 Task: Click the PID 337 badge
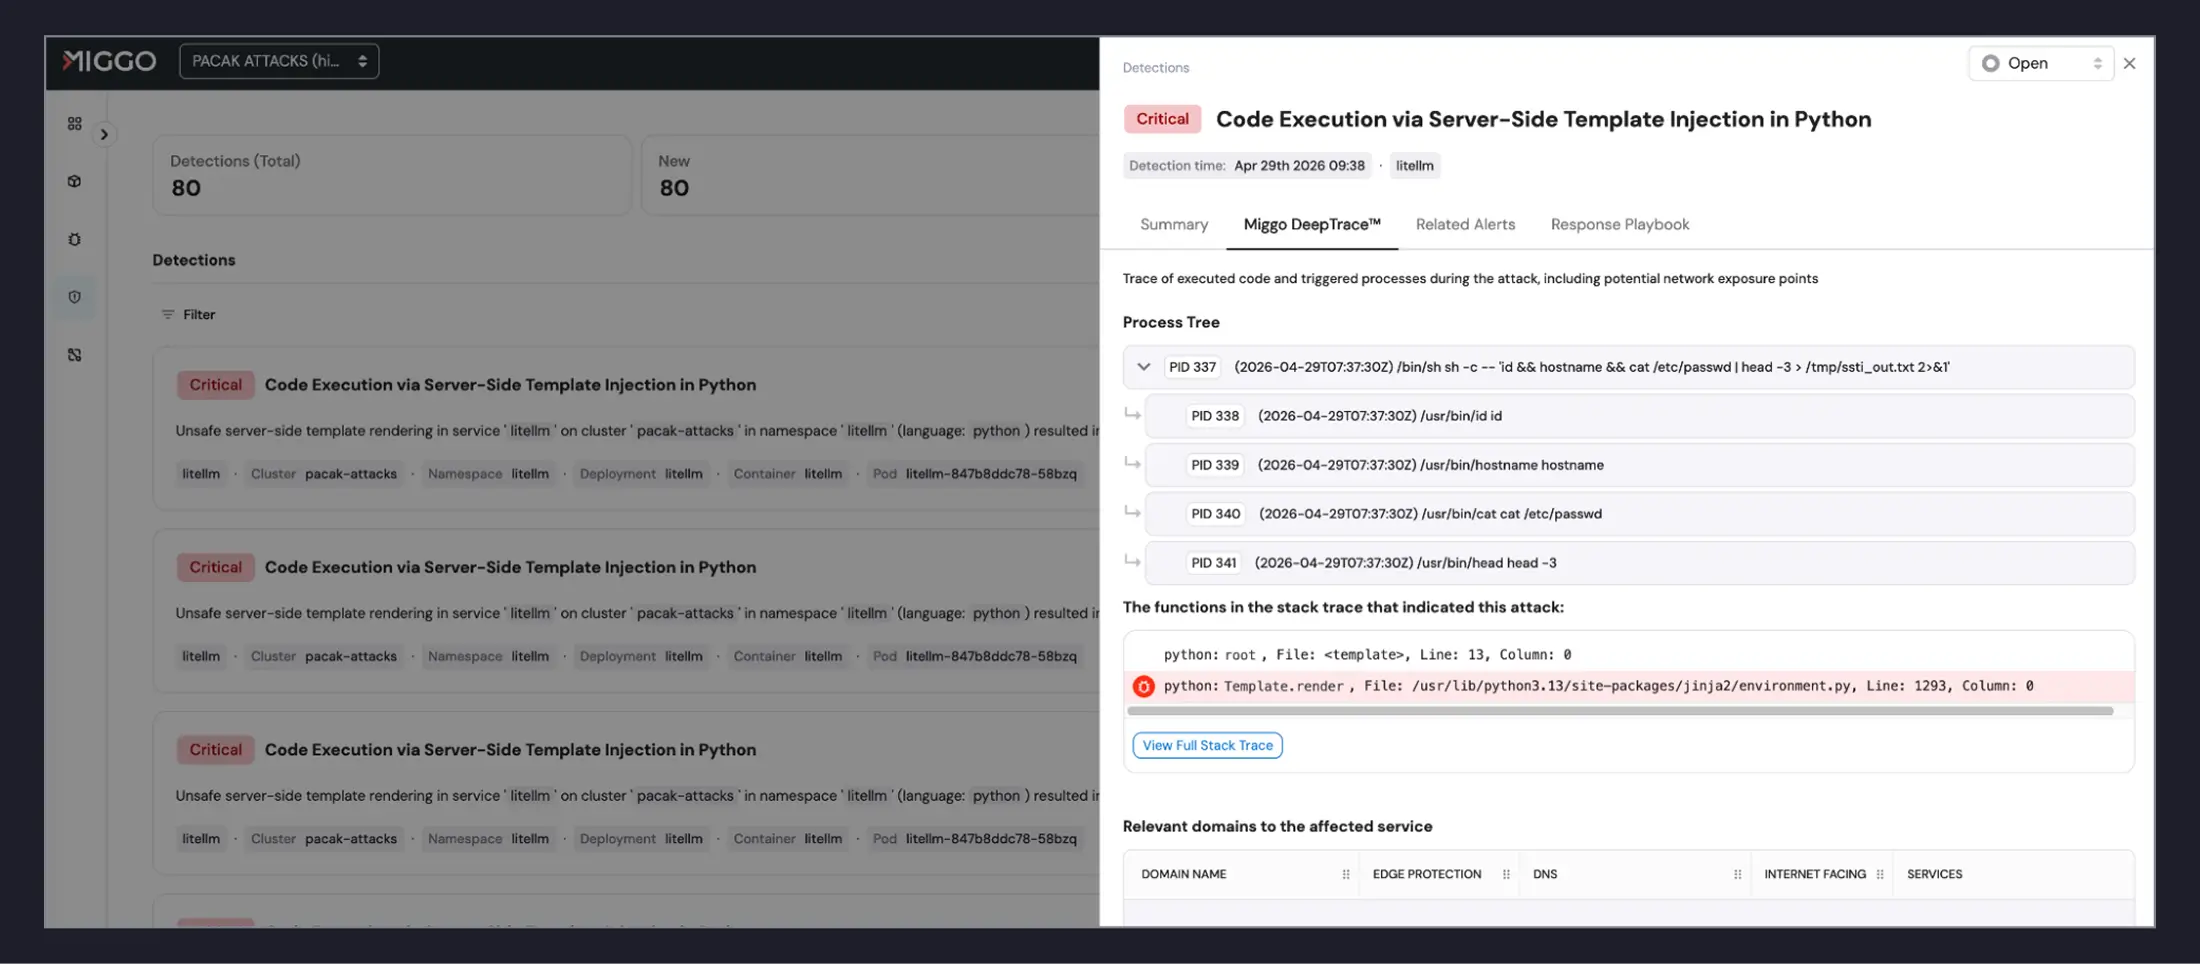click(1192, 367)
